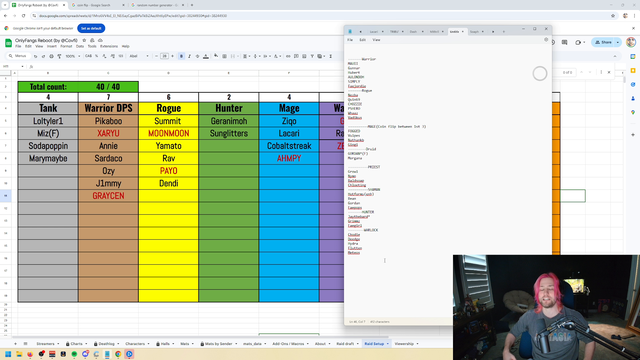Open the Sheets Extensions menu
Screen dimensions: 640x360
pos(109,47)
